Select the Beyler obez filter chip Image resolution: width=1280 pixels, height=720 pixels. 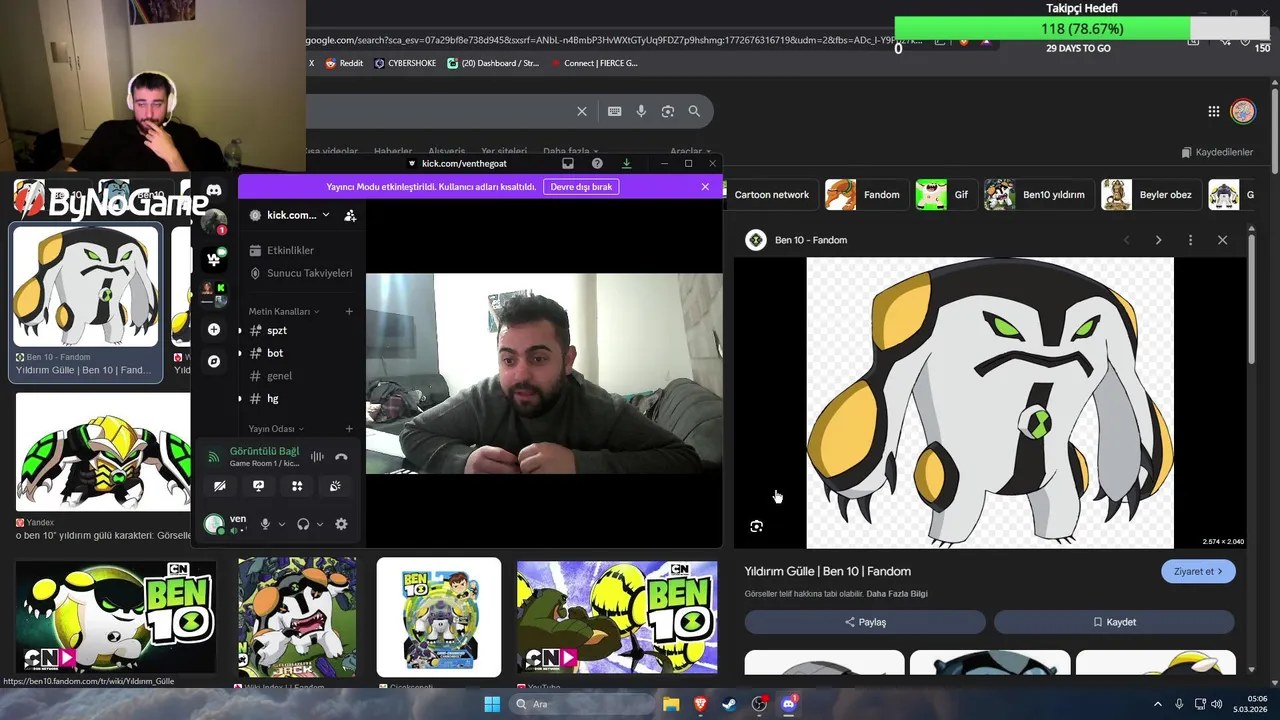point(1151,195)
